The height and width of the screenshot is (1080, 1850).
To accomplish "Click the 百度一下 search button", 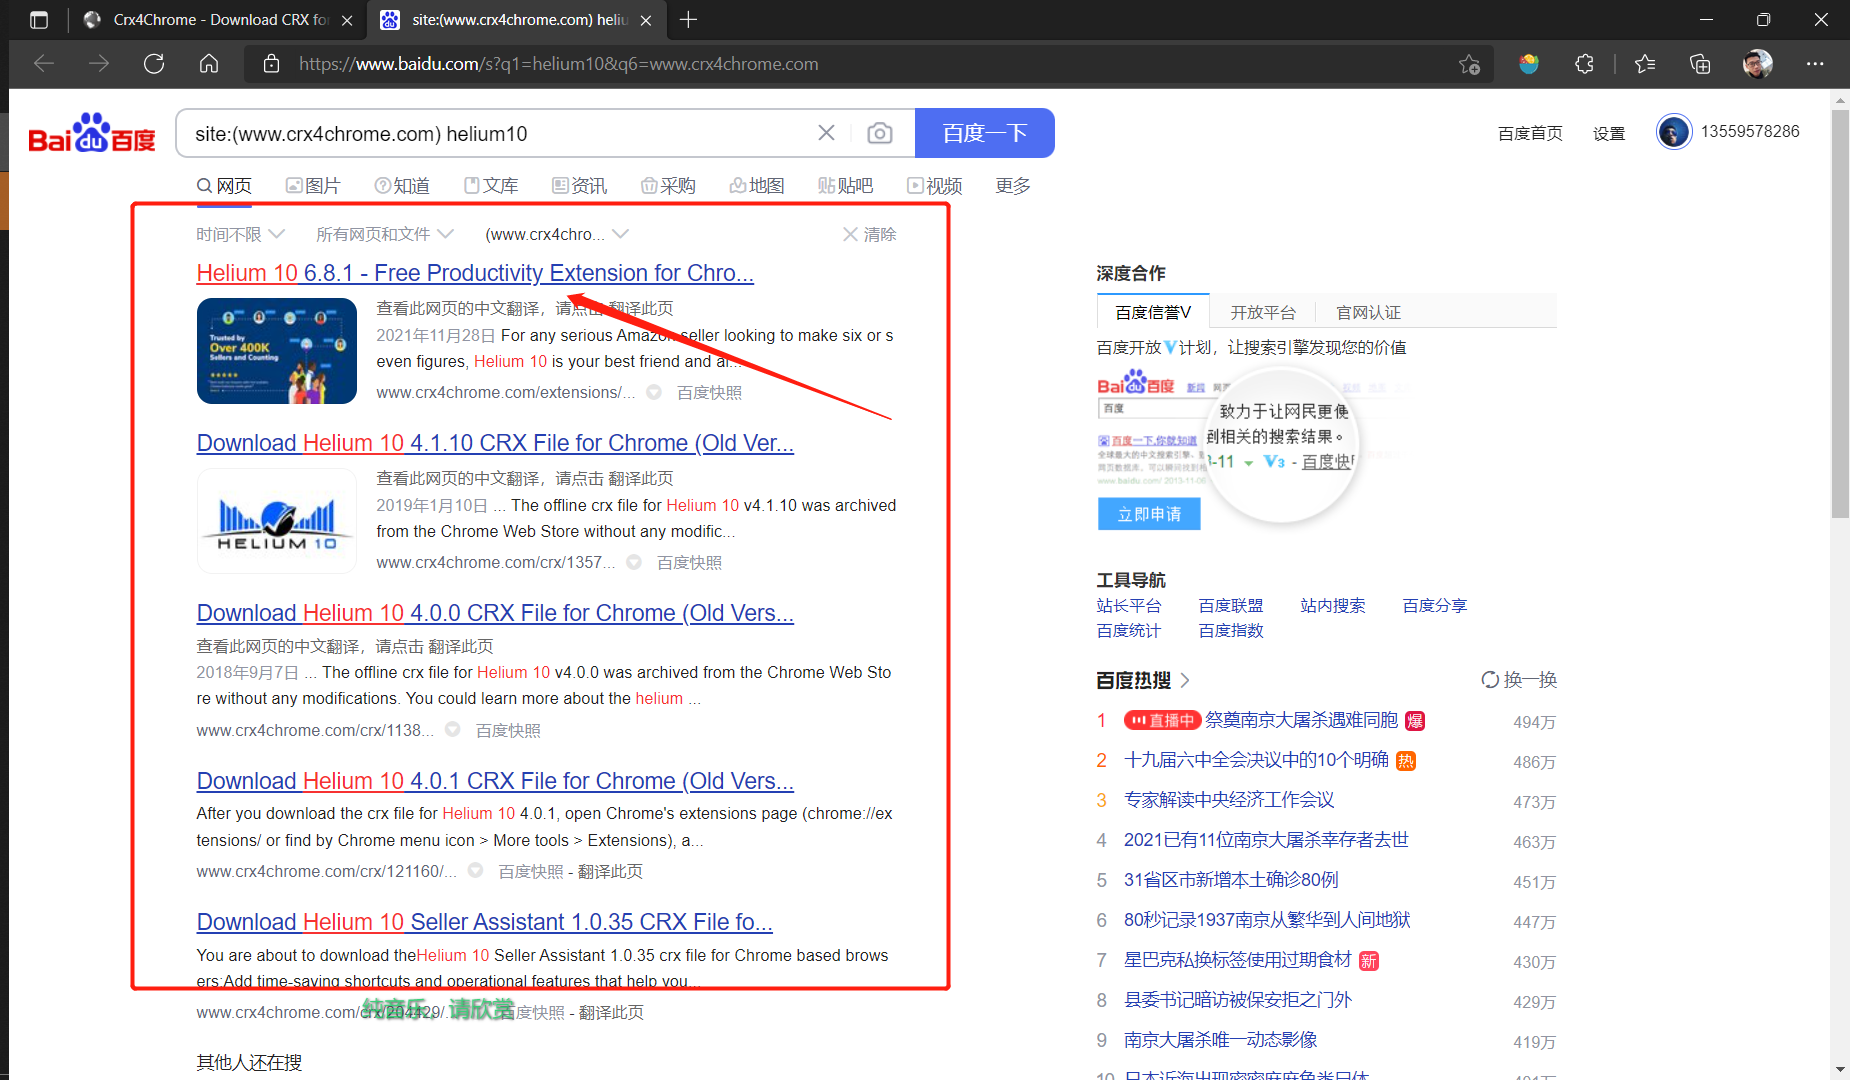I will tap(985, 133).
